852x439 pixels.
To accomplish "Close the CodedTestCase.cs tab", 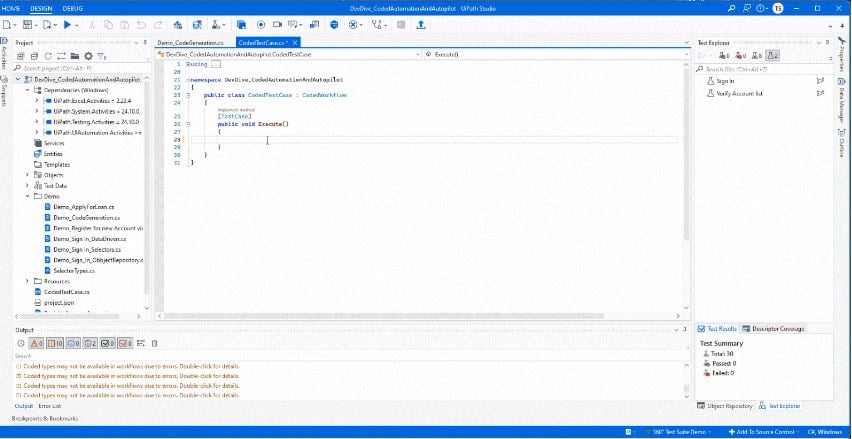I will (x=295, y=42).
